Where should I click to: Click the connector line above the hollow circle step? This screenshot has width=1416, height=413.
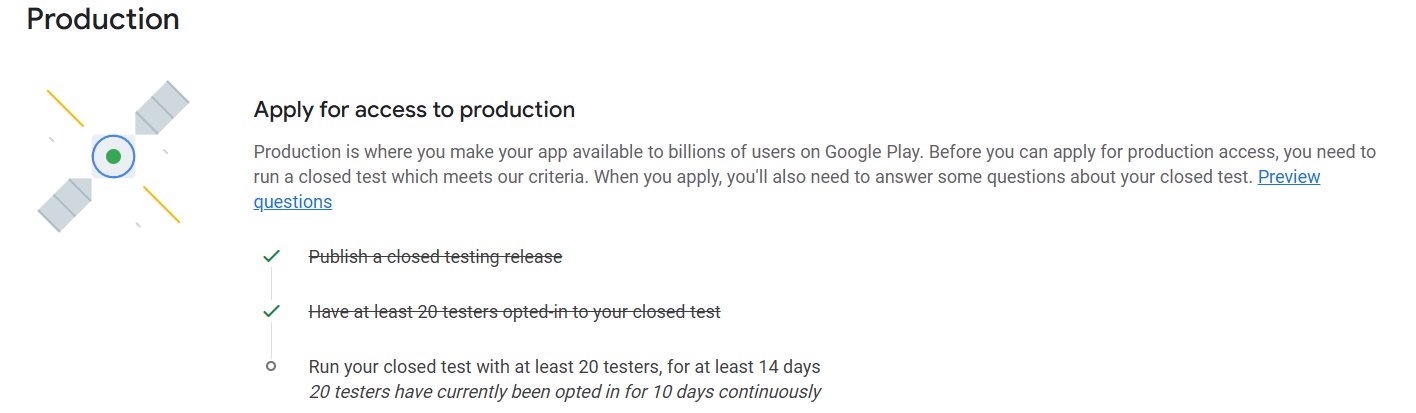(x=271, y=339)
